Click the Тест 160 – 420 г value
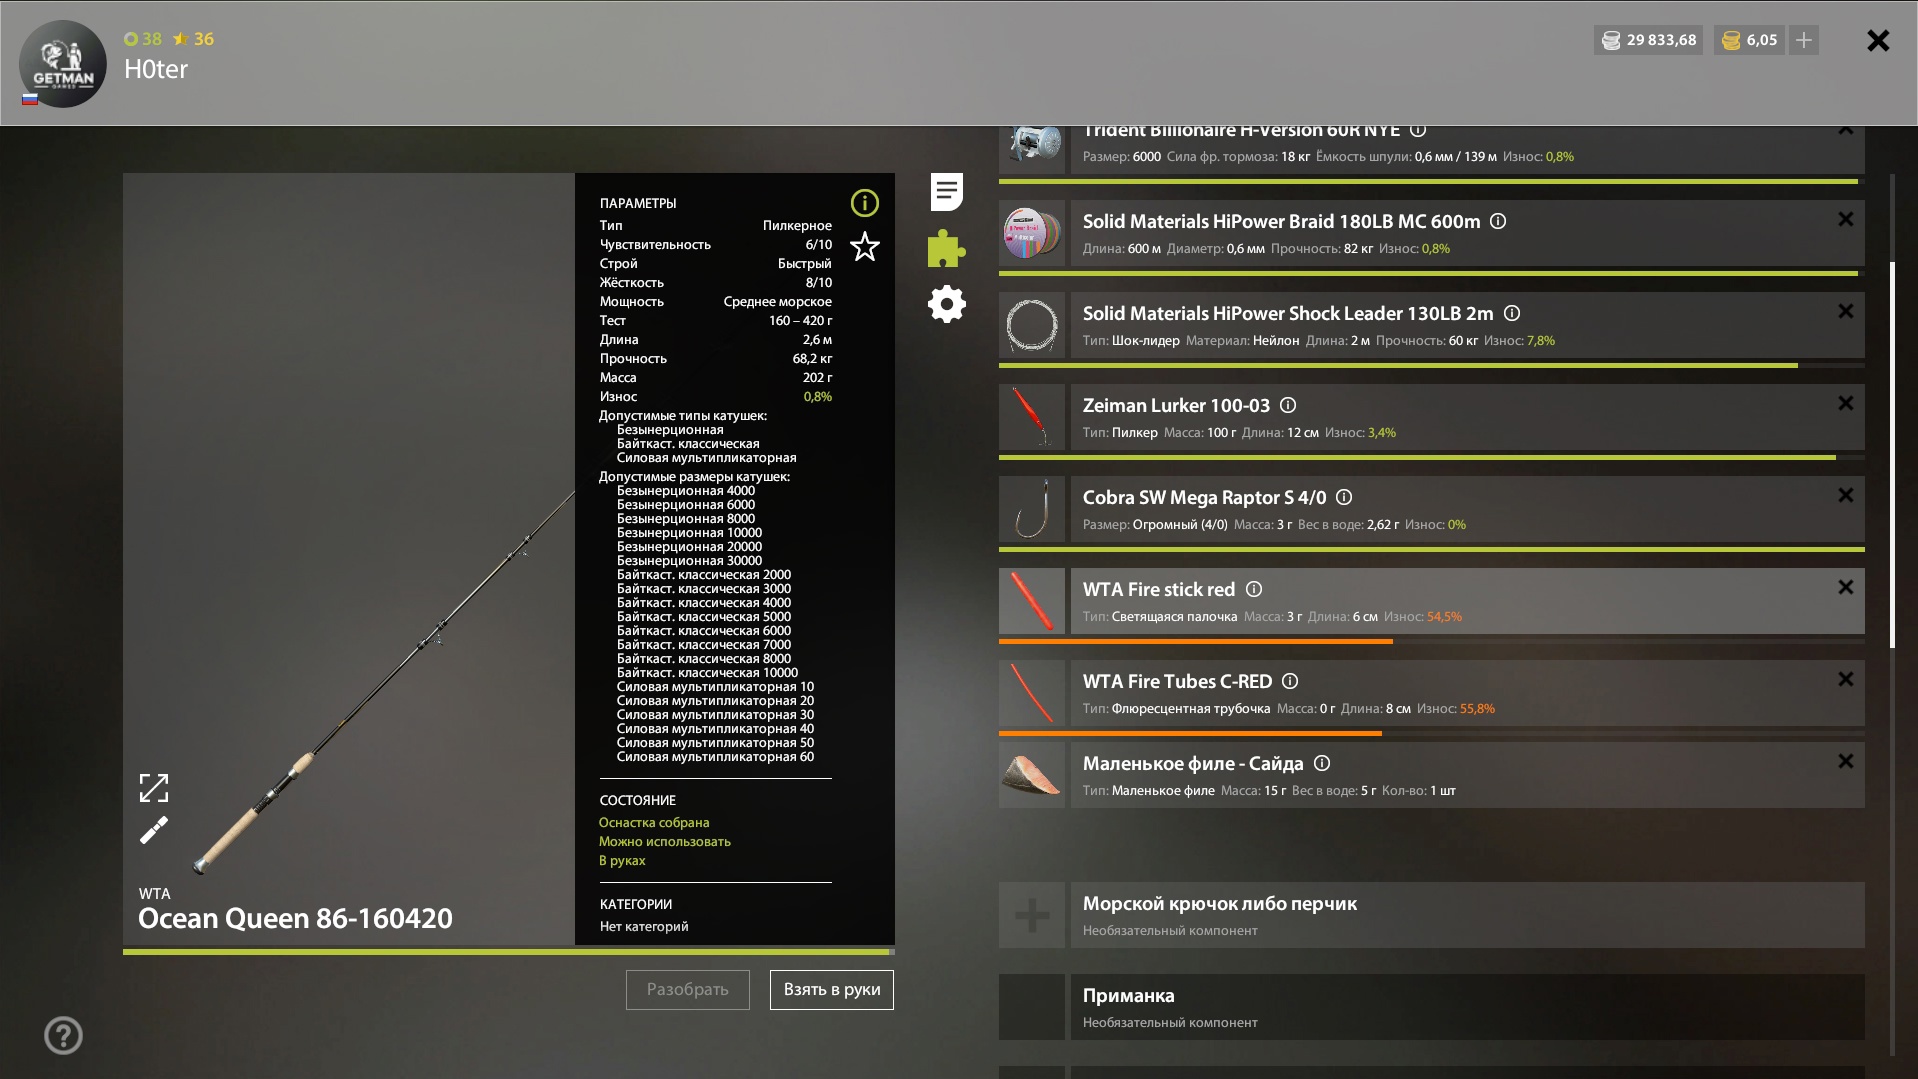The height and width of the screenshot is (1079, 1918). 800,320
